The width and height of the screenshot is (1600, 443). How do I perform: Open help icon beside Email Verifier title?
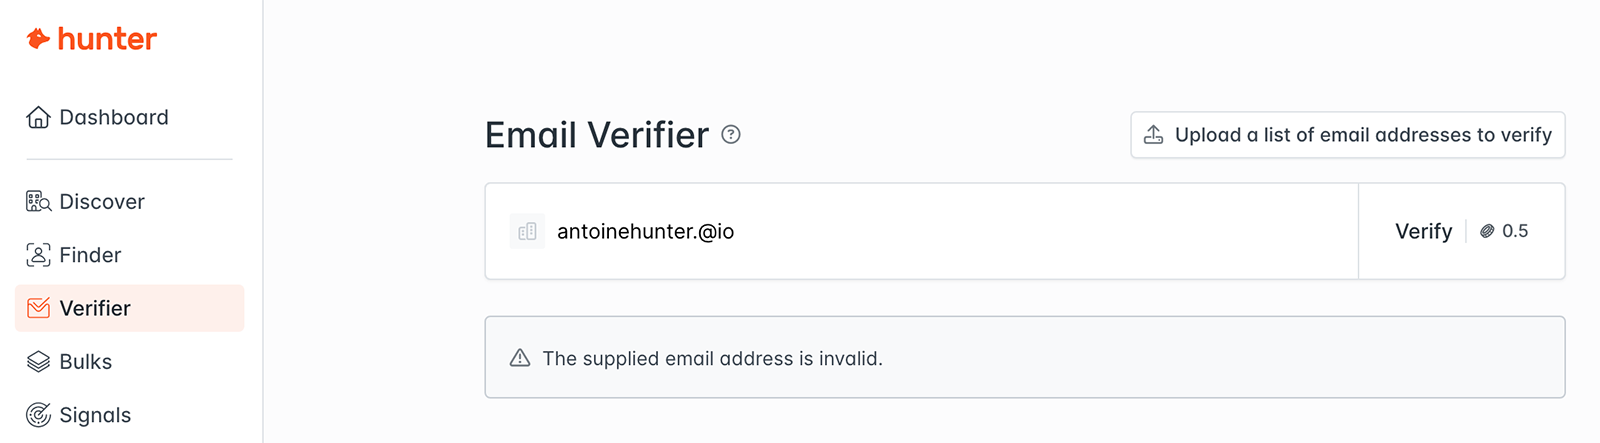click(x=731, y=135)
